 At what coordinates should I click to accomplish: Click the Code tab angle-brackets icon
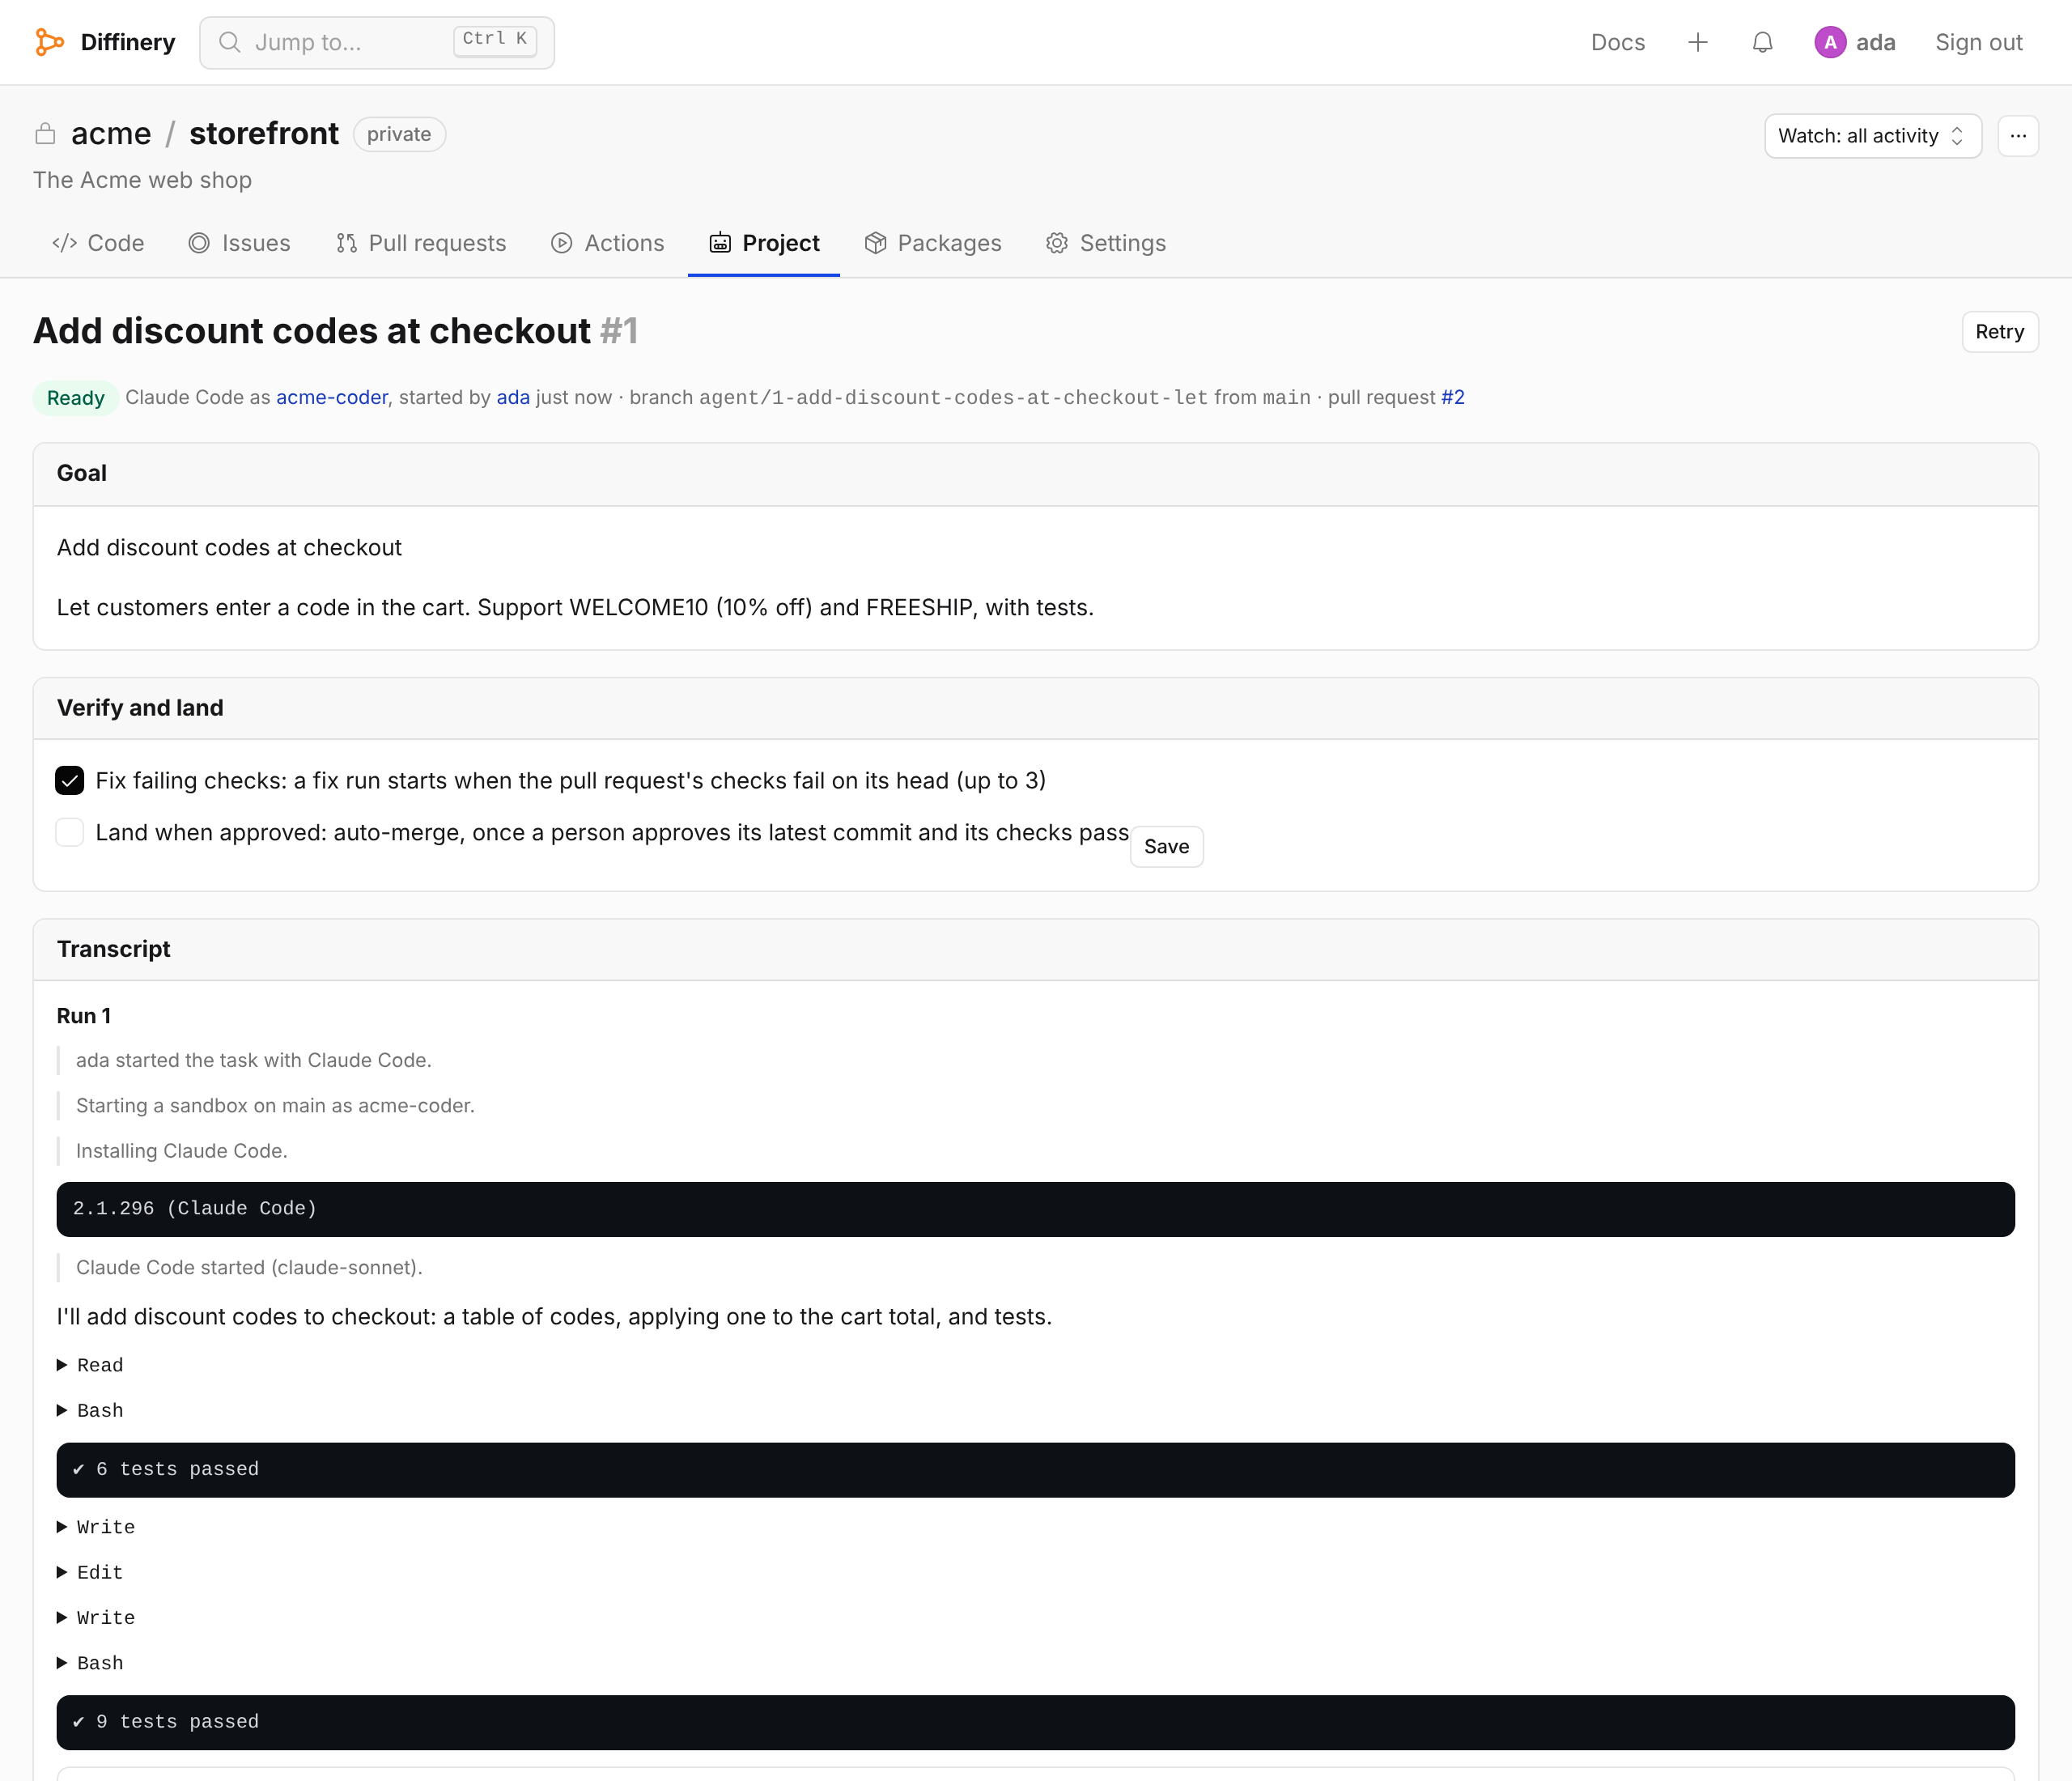[65, 243]
